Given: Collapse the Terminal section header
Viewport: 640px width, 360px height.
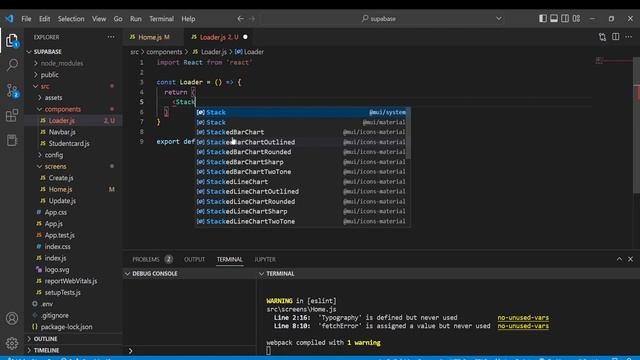Looking at the screenshot, I should [448, 273].
